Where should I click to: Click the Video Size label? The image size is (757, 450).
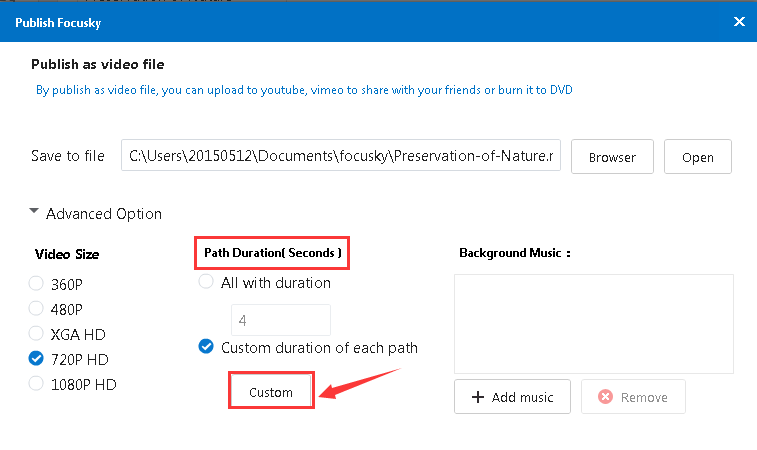(67, 254)
